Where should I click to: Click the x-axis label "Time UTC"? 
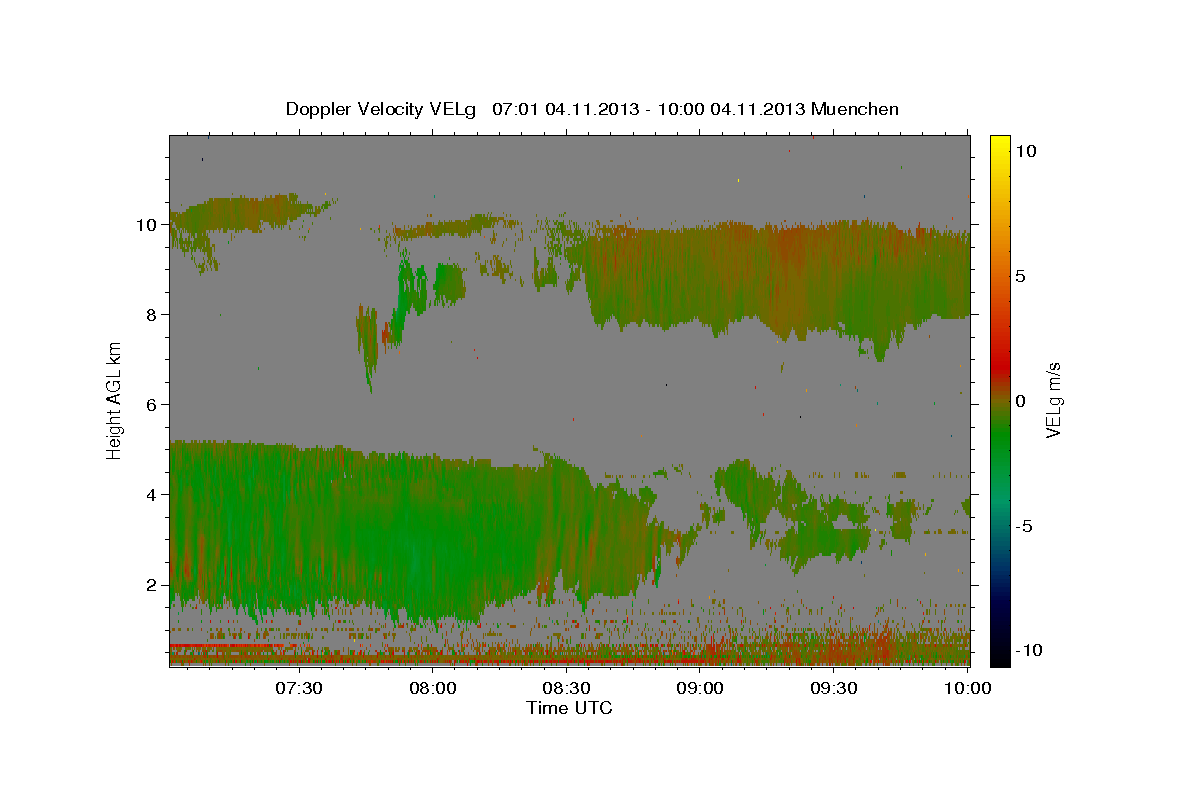click(569, 708)
